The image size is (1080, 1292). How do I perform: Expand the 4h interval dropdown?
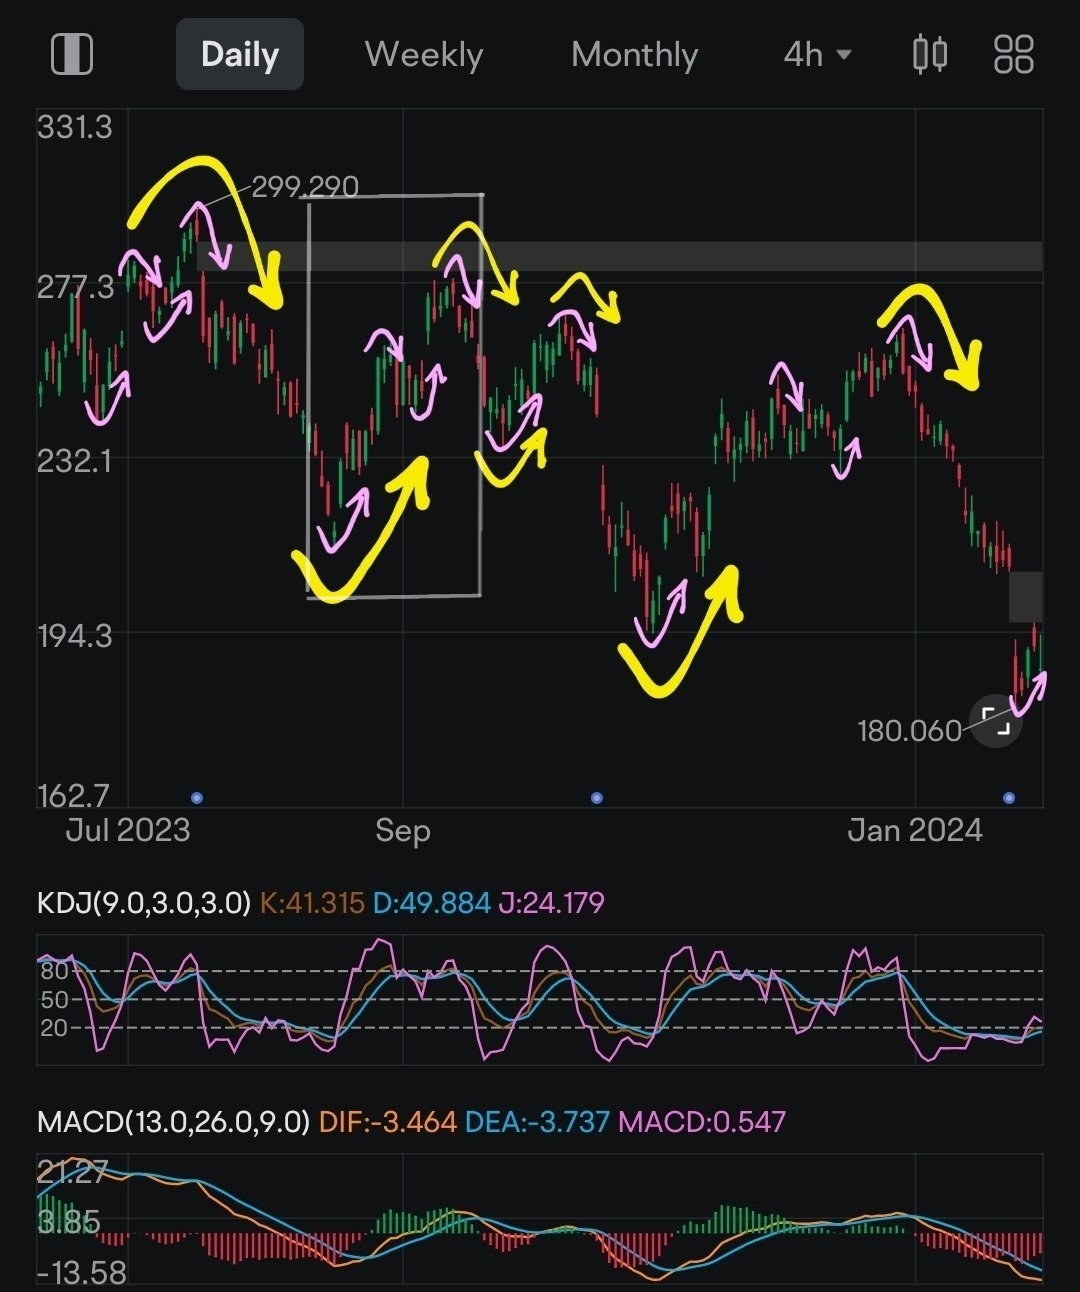click(x=817, y=54)
